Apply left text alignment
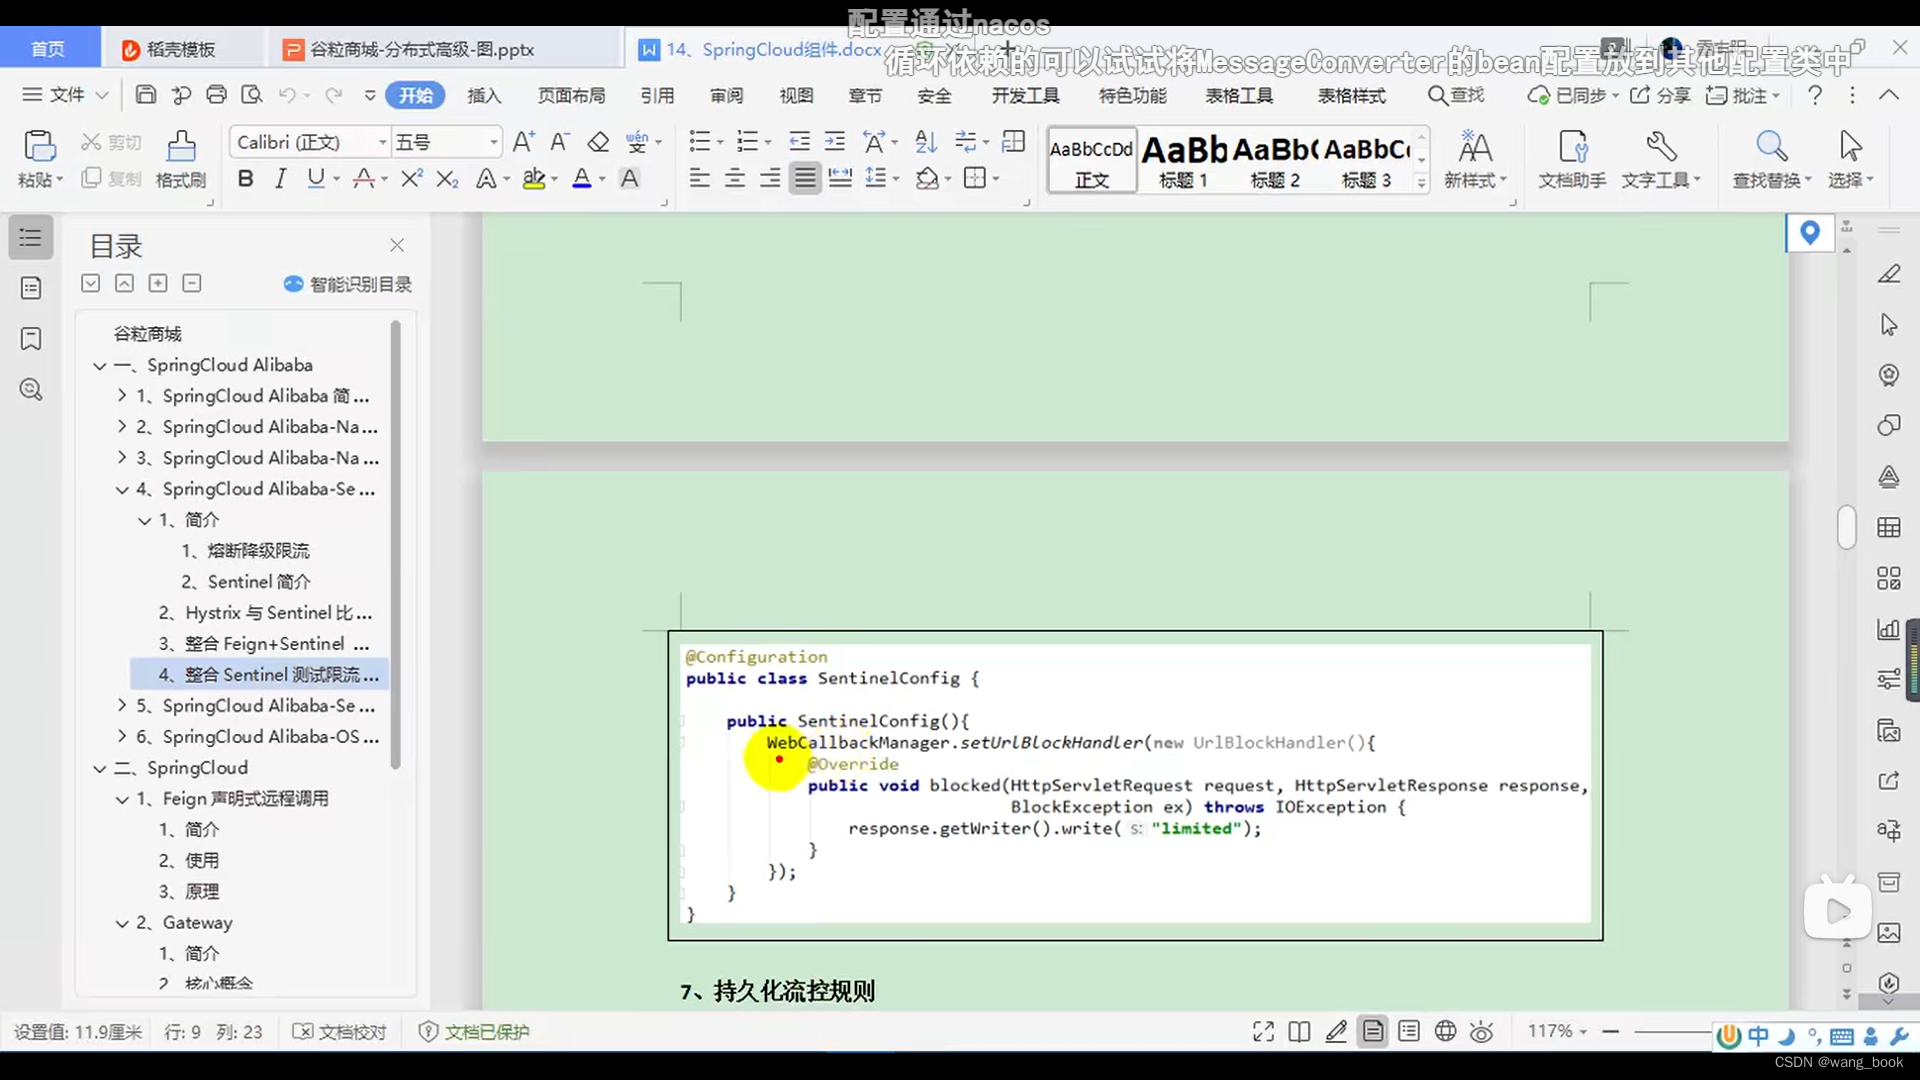 [x=700, y=179]
